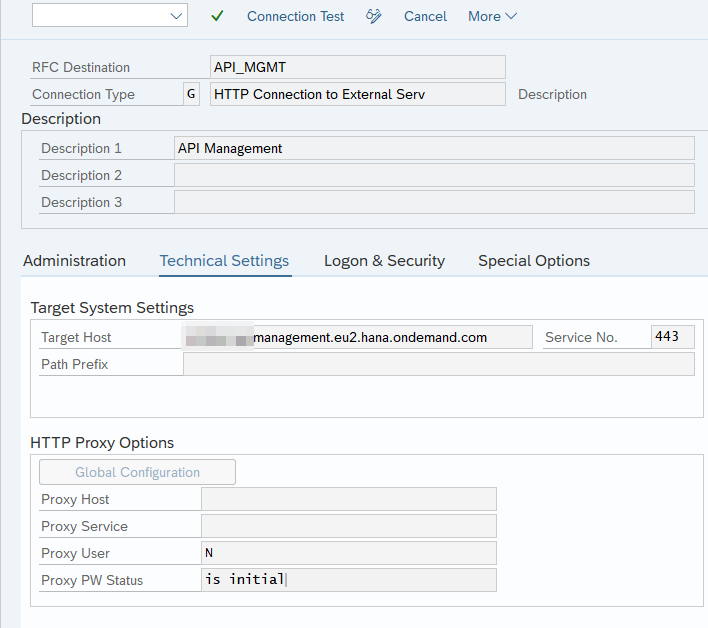Go to the Special Options tab
Viewport: 708px width, 628px height.
click(x=533, y=261)
